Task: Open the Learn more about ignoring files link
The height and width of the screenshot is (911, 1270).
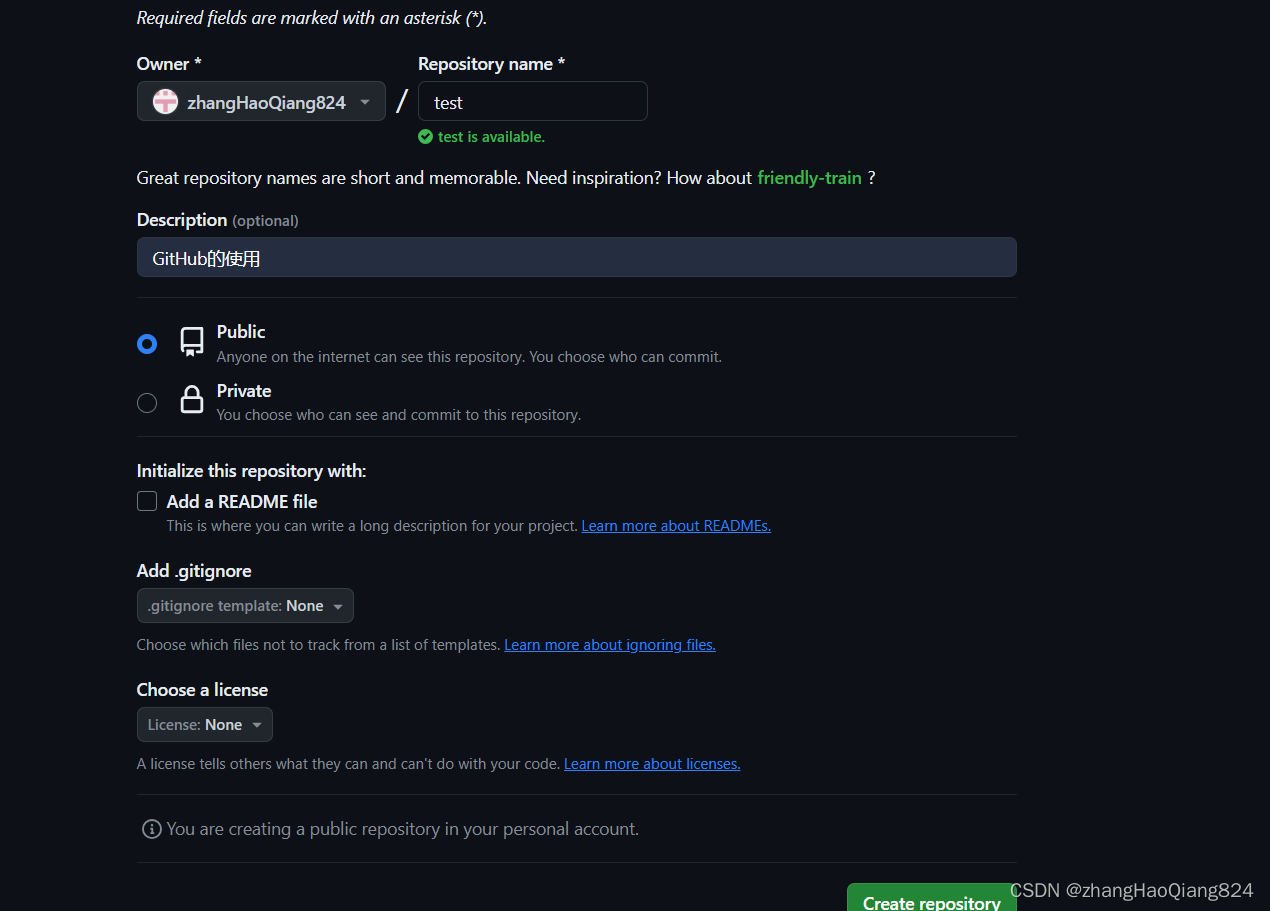Action: pyautogui.click(x=610, y=645)
